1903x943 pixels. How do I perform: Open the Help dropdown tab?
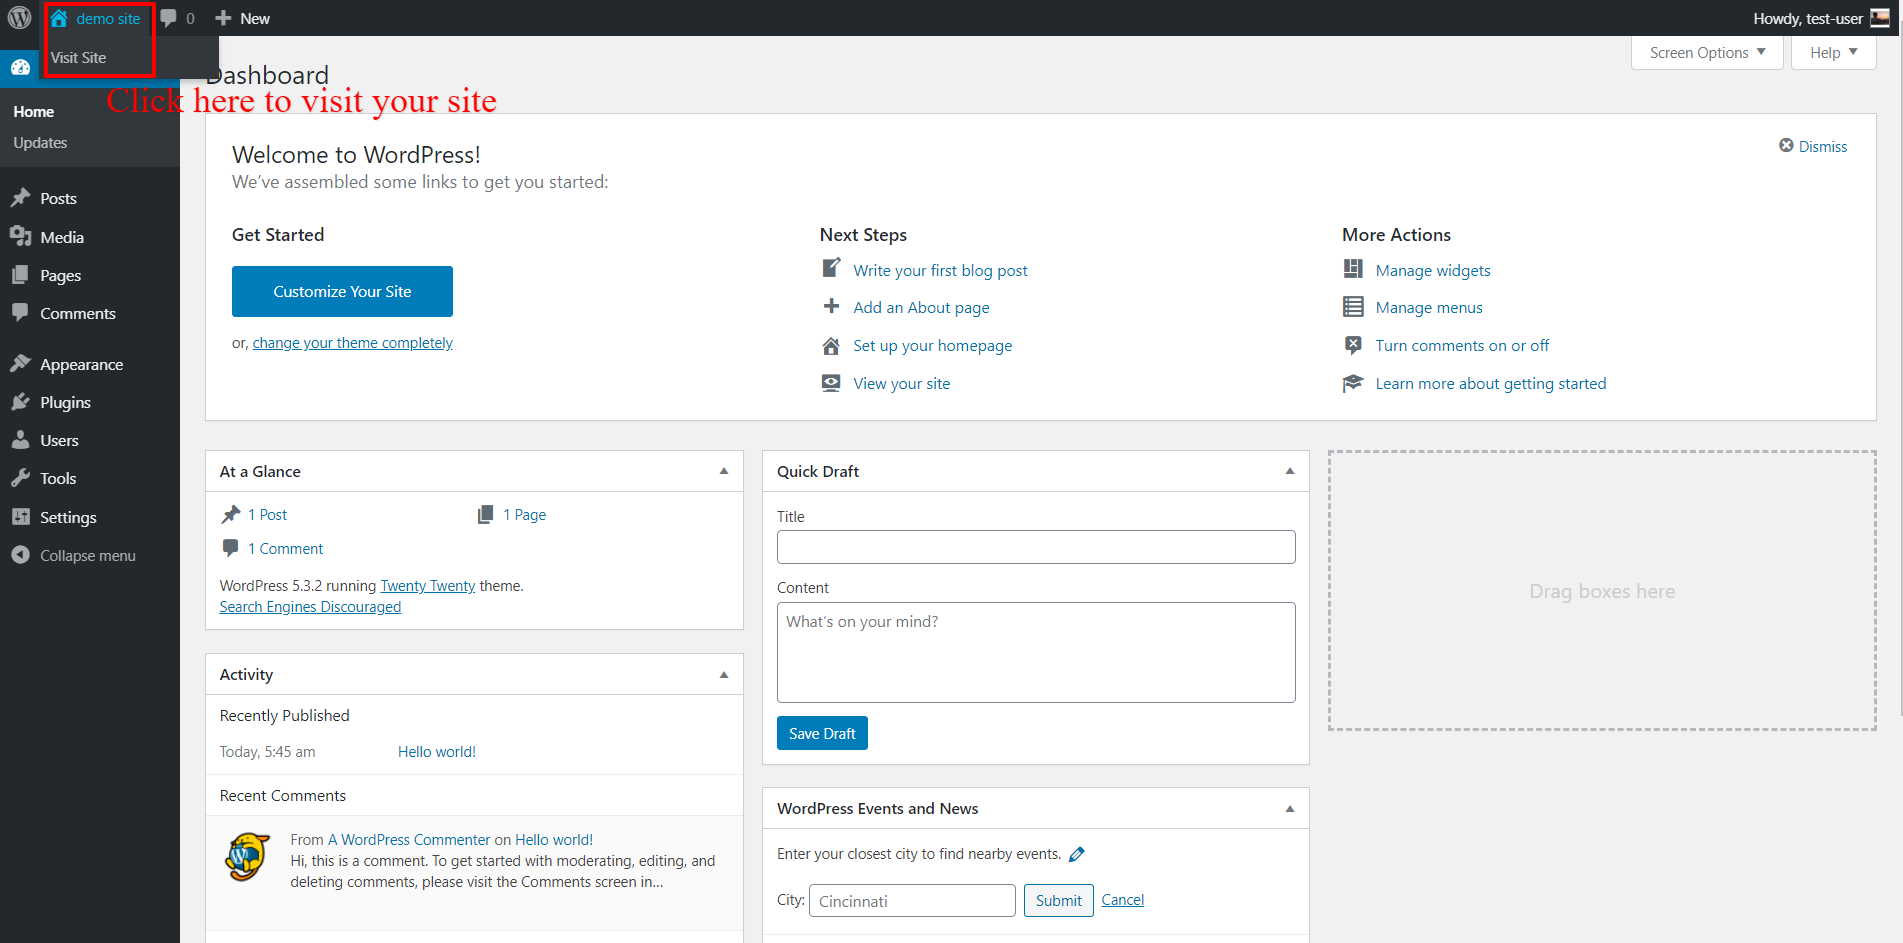coord(1833,53)
